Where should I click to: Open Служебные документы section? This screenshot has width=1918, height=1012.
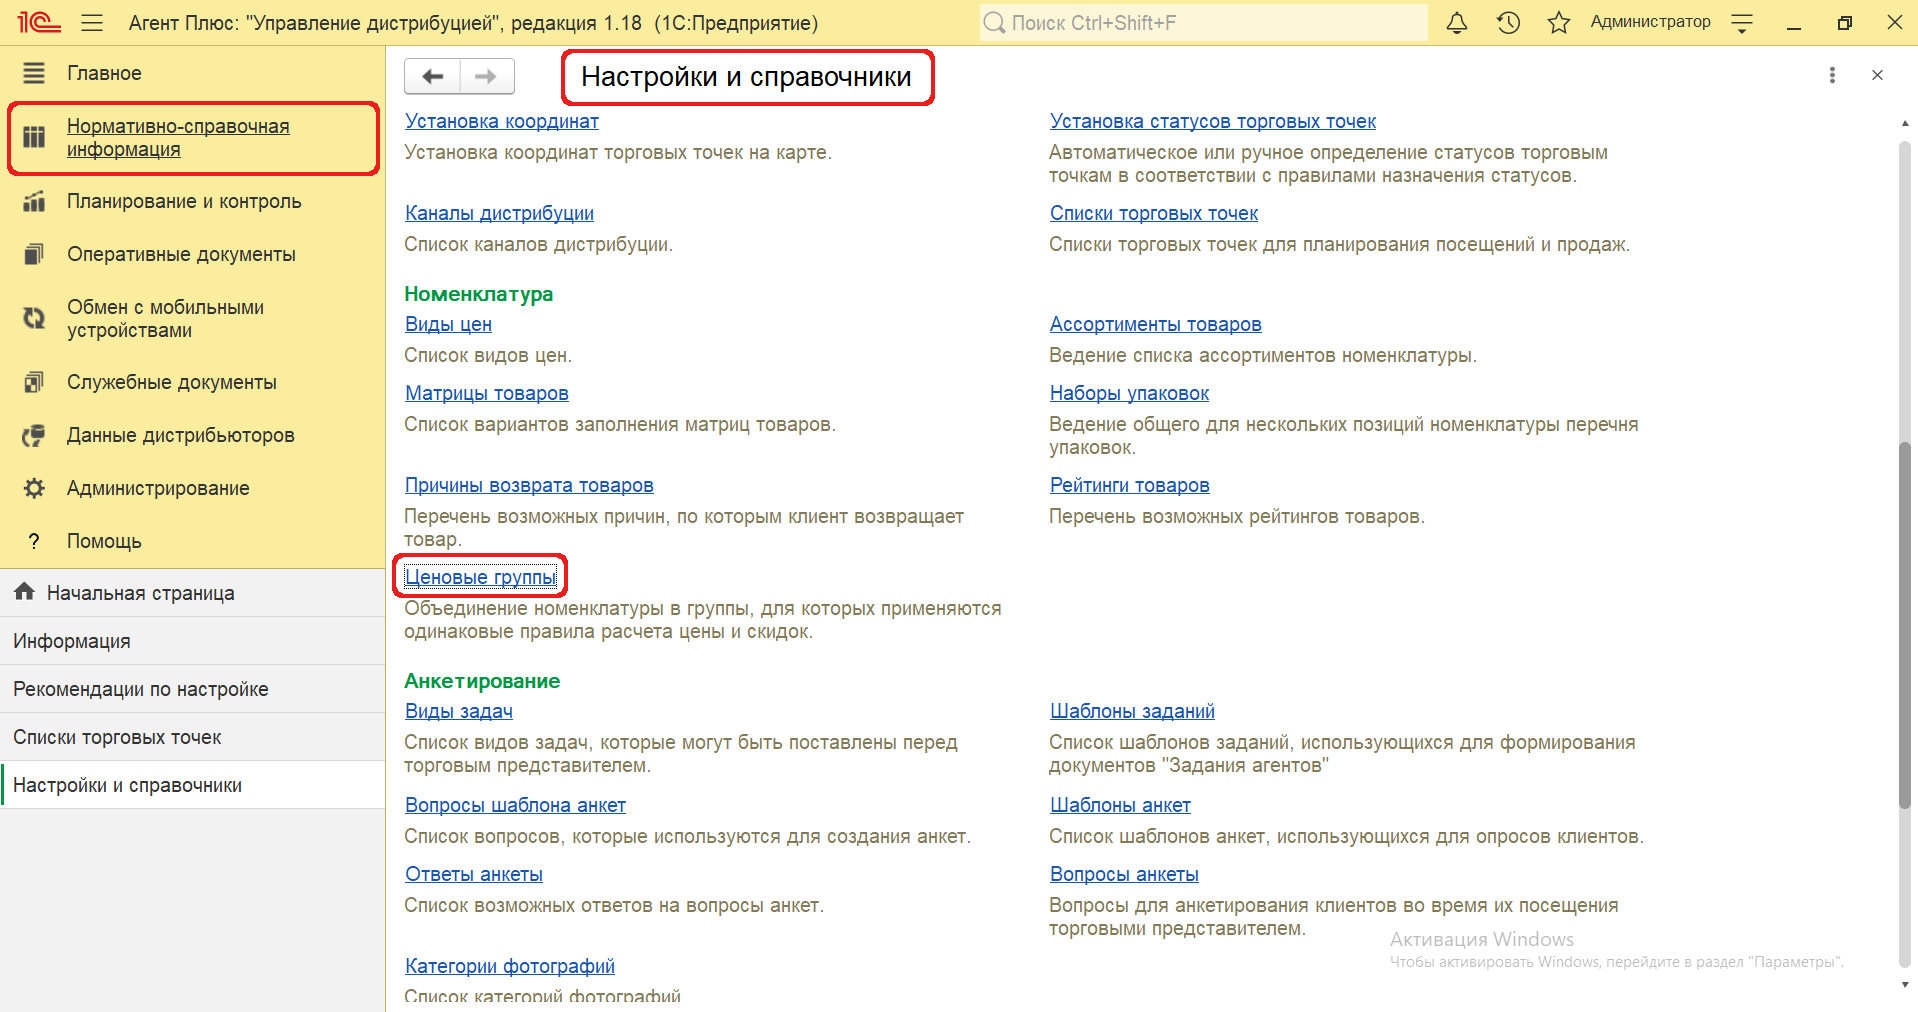(172, 382)
